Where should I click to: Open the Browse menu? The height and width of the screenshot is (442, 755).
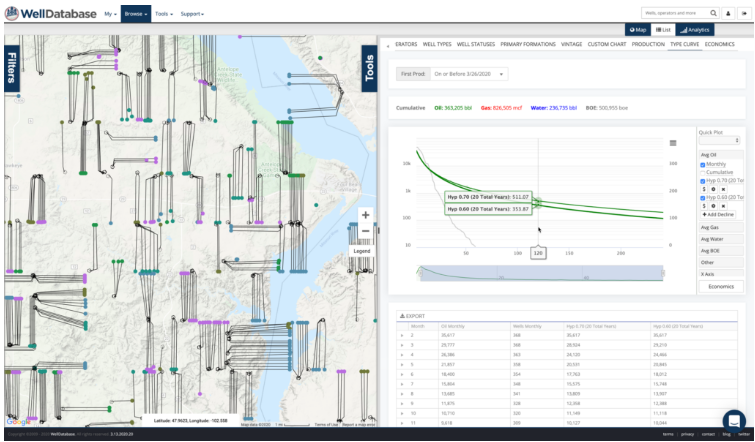pyautogui.click(x=136, y=14)
